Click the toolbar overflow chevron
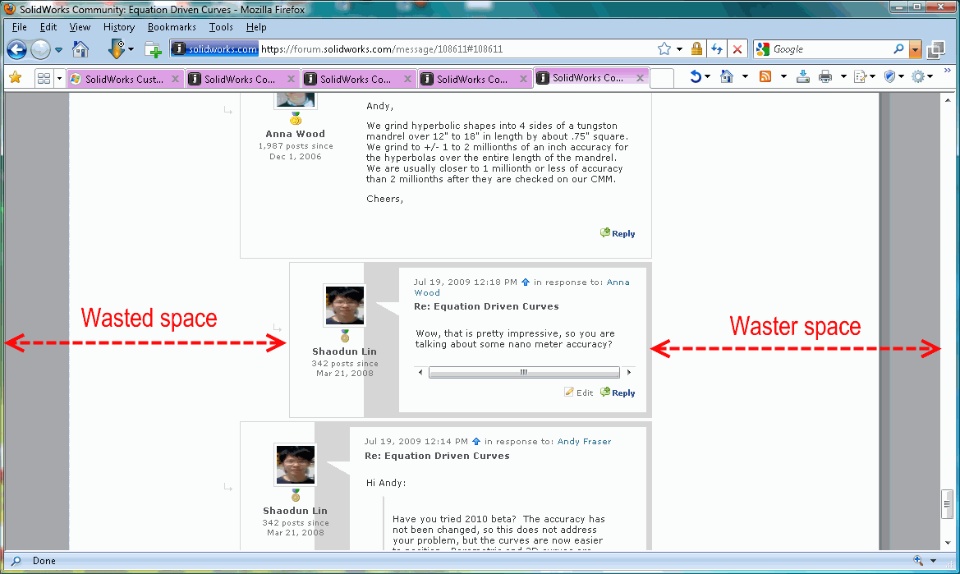 click(947, 71)
